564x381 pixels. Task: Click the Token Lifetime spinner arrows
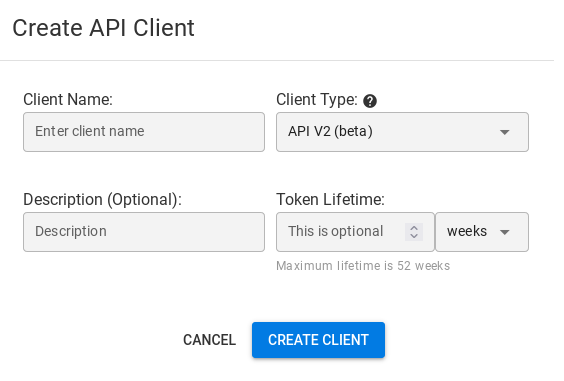point(414,232)
